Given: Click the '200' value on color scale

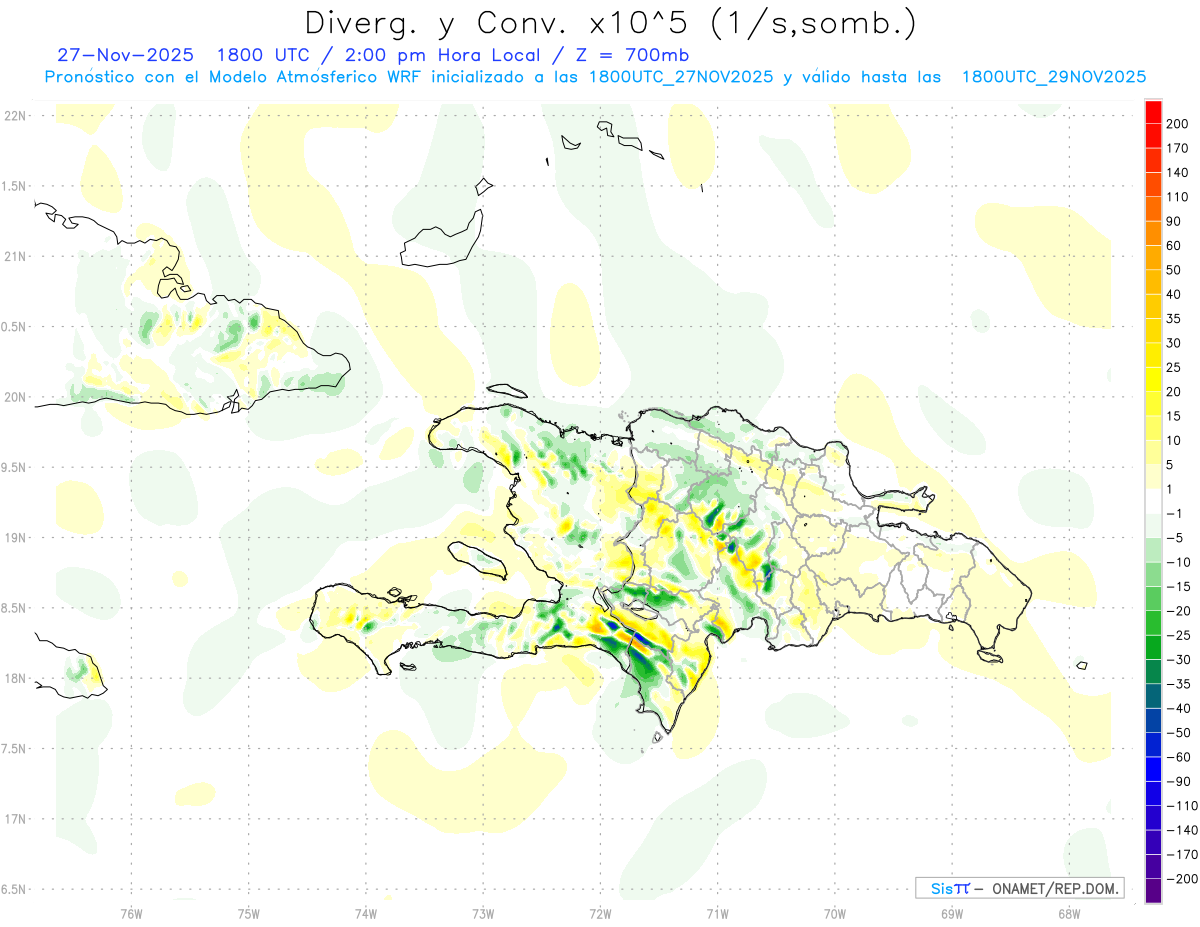Looking at the screenshot, I should [x=1178, y=124].
